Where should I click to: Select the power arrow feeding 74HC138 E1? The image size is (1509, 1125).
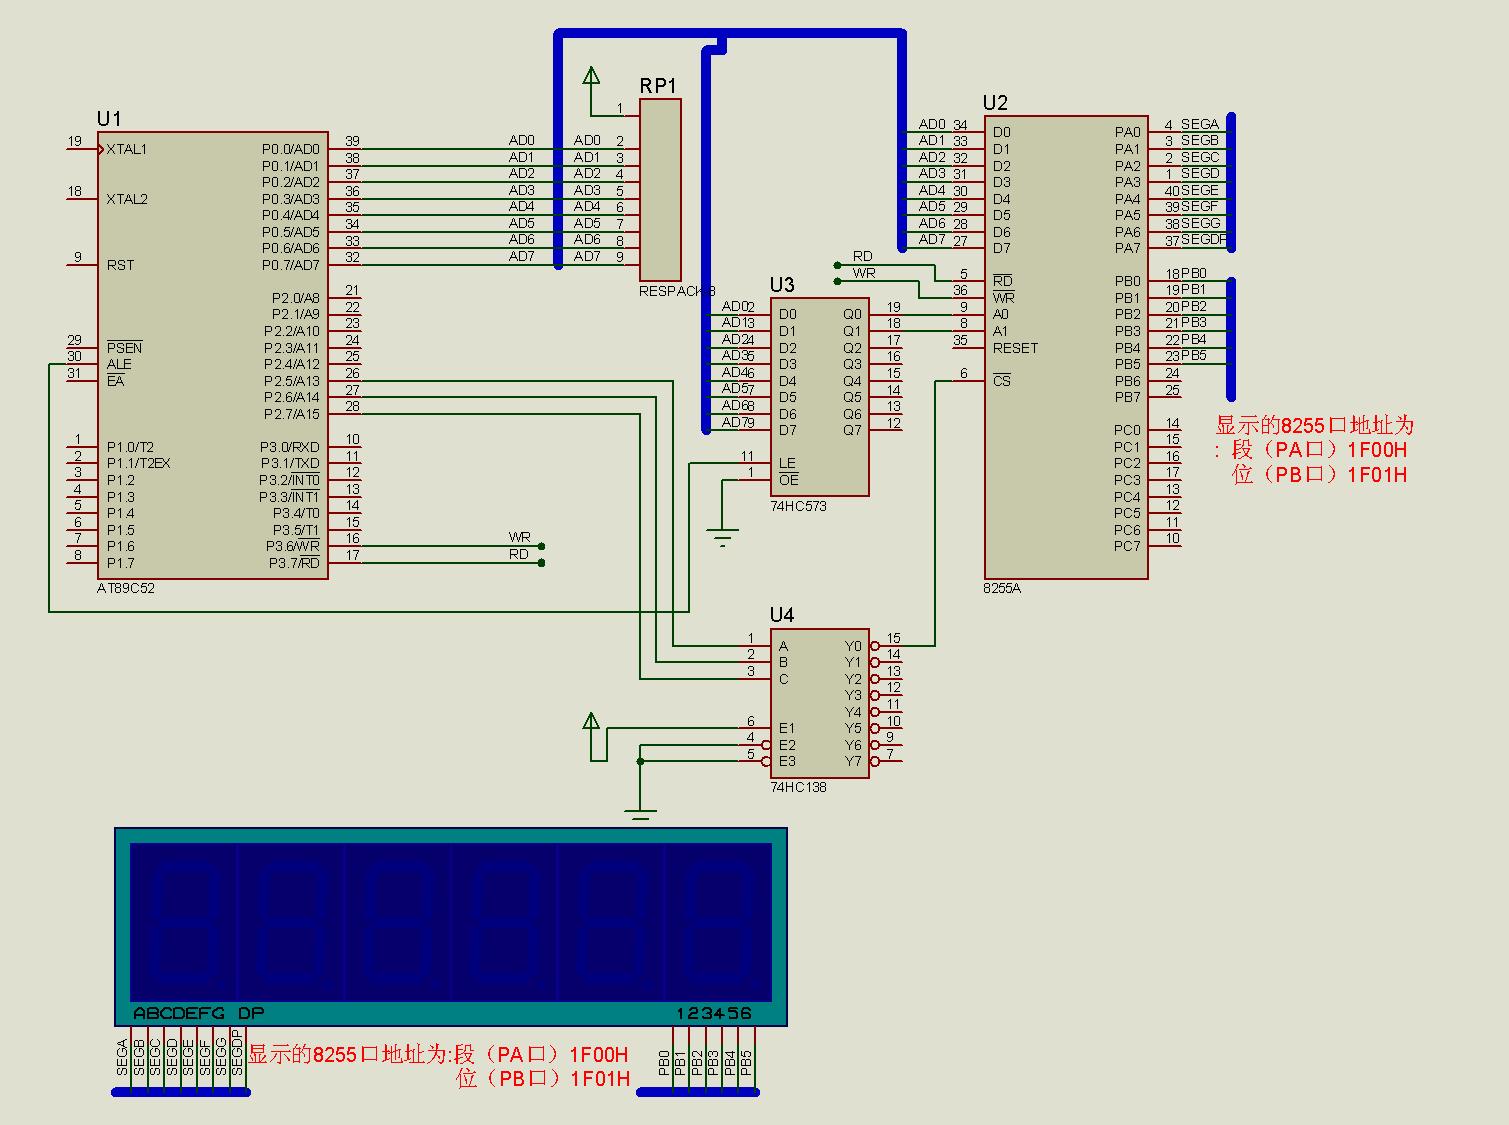pyautogui.click(x=591, y=722)
